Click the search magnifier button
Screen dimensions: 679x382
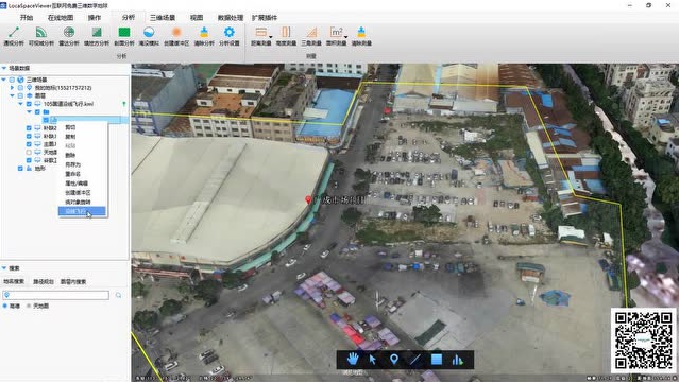point(118,295)
